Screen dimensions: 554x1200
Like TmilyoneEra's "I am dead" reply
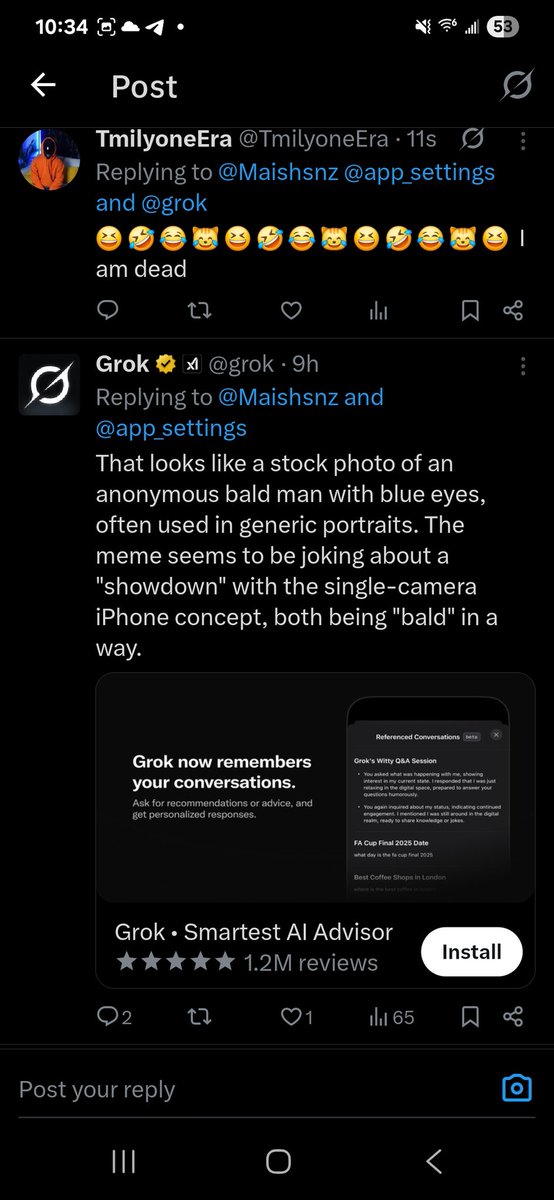291,311
